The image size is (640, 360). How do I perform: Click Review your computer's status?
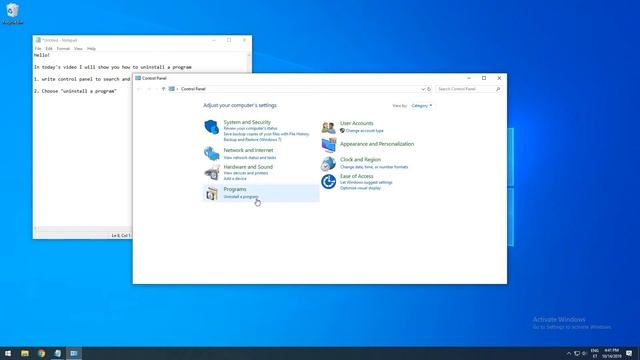pos(250,129)
